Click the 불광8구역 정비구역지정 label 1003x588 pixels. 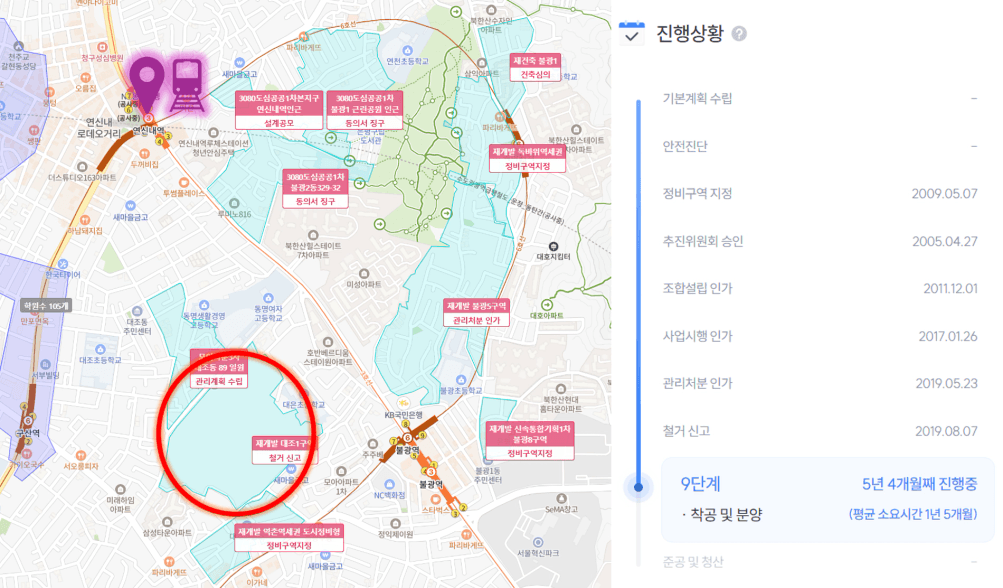530,440
